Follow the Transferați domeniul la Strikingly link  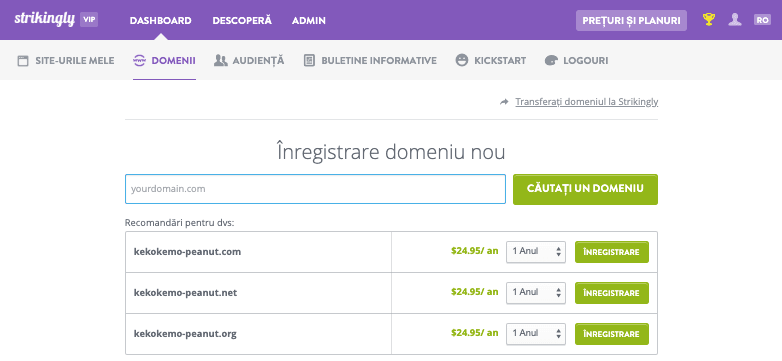tap(586, 102)
